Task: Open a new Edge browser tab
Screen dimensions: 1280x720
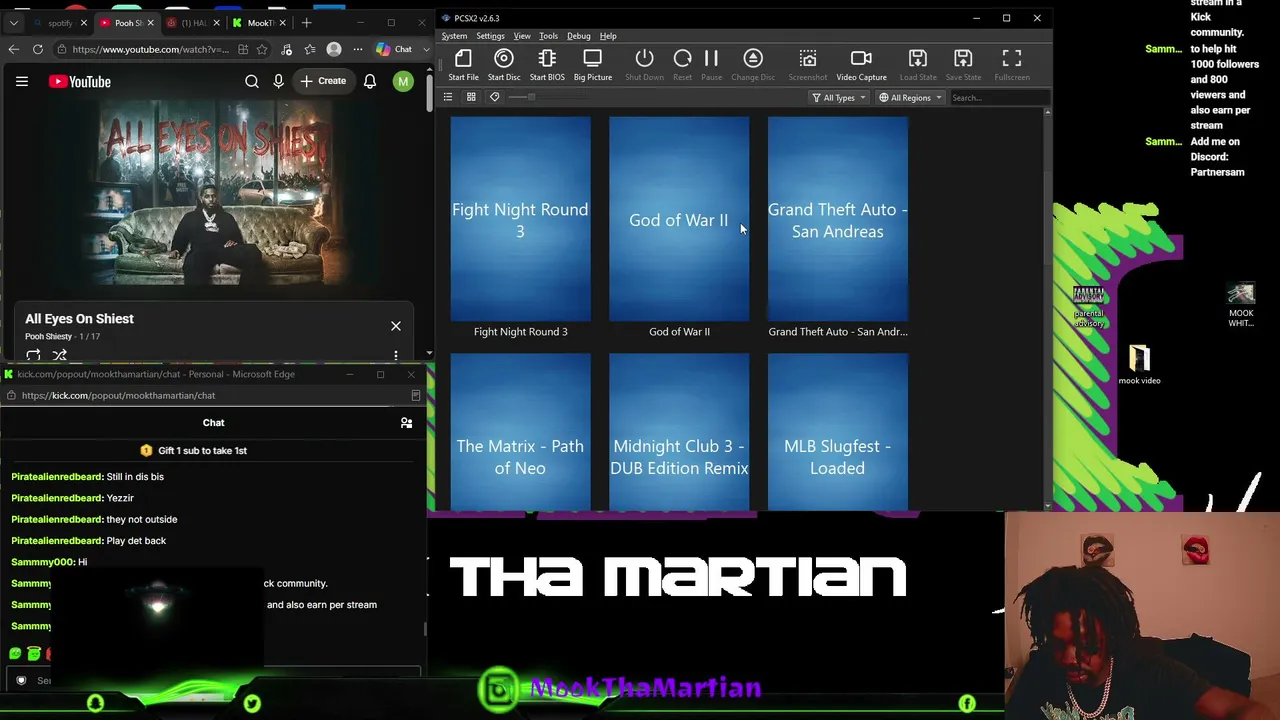Action: (x=306, y=22)
